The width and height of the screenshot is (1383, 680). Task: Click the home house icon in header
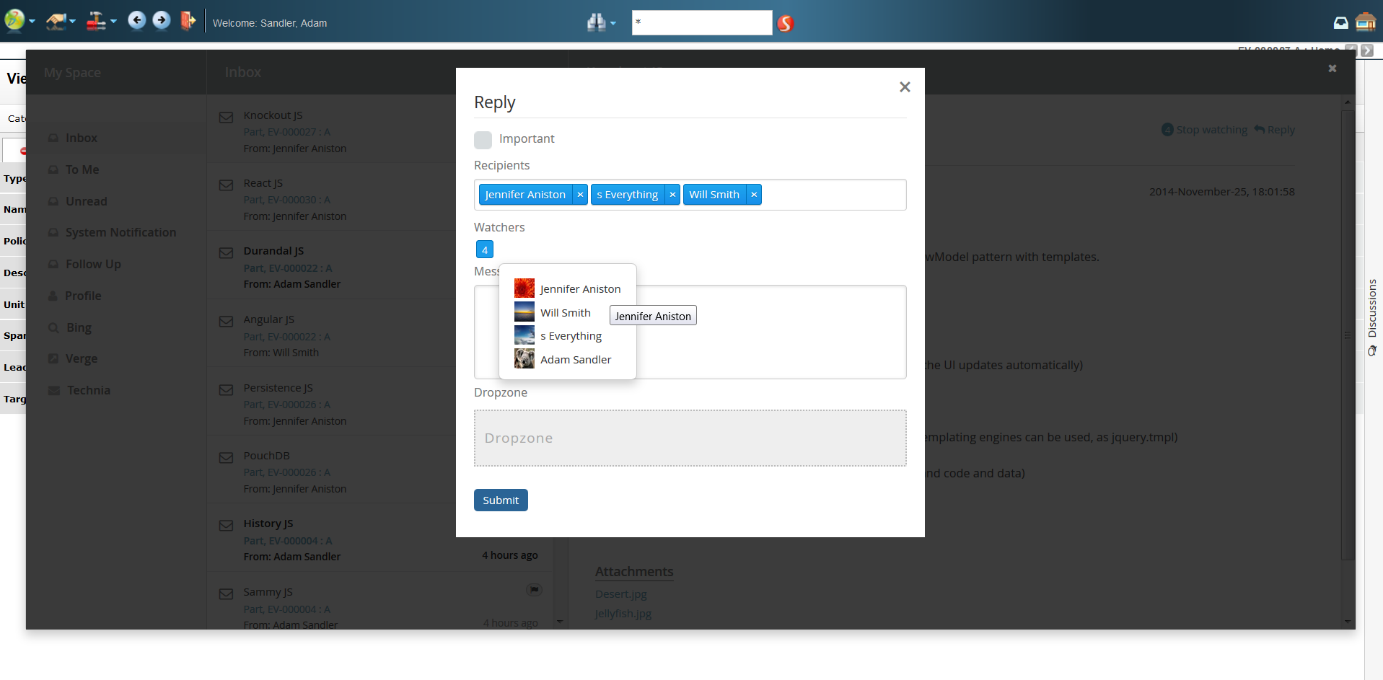tap(1365, 22)
